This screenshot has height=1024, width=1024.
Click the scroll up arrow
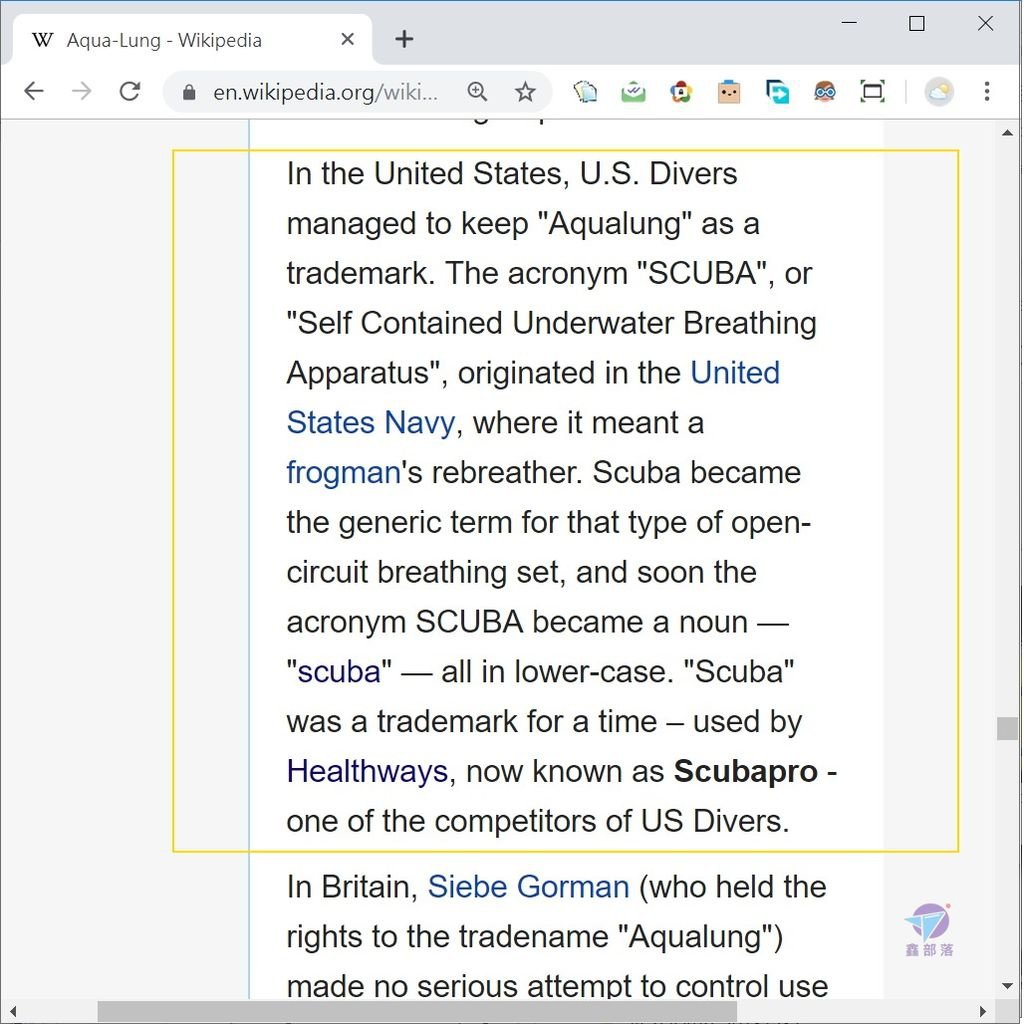click(x=1007, y=133)
